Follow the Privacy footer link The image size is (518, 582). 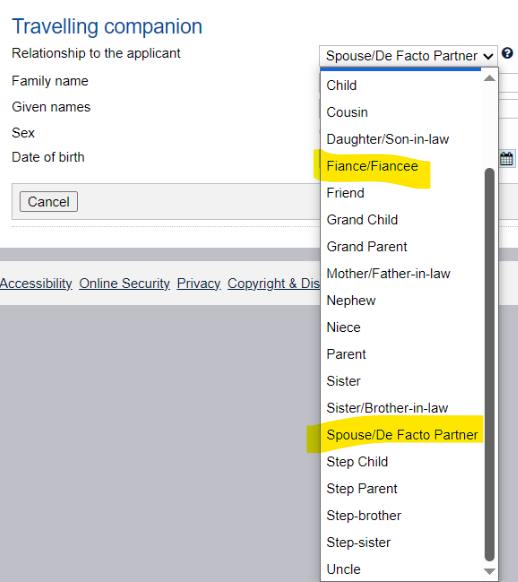(x=199, y=284)
